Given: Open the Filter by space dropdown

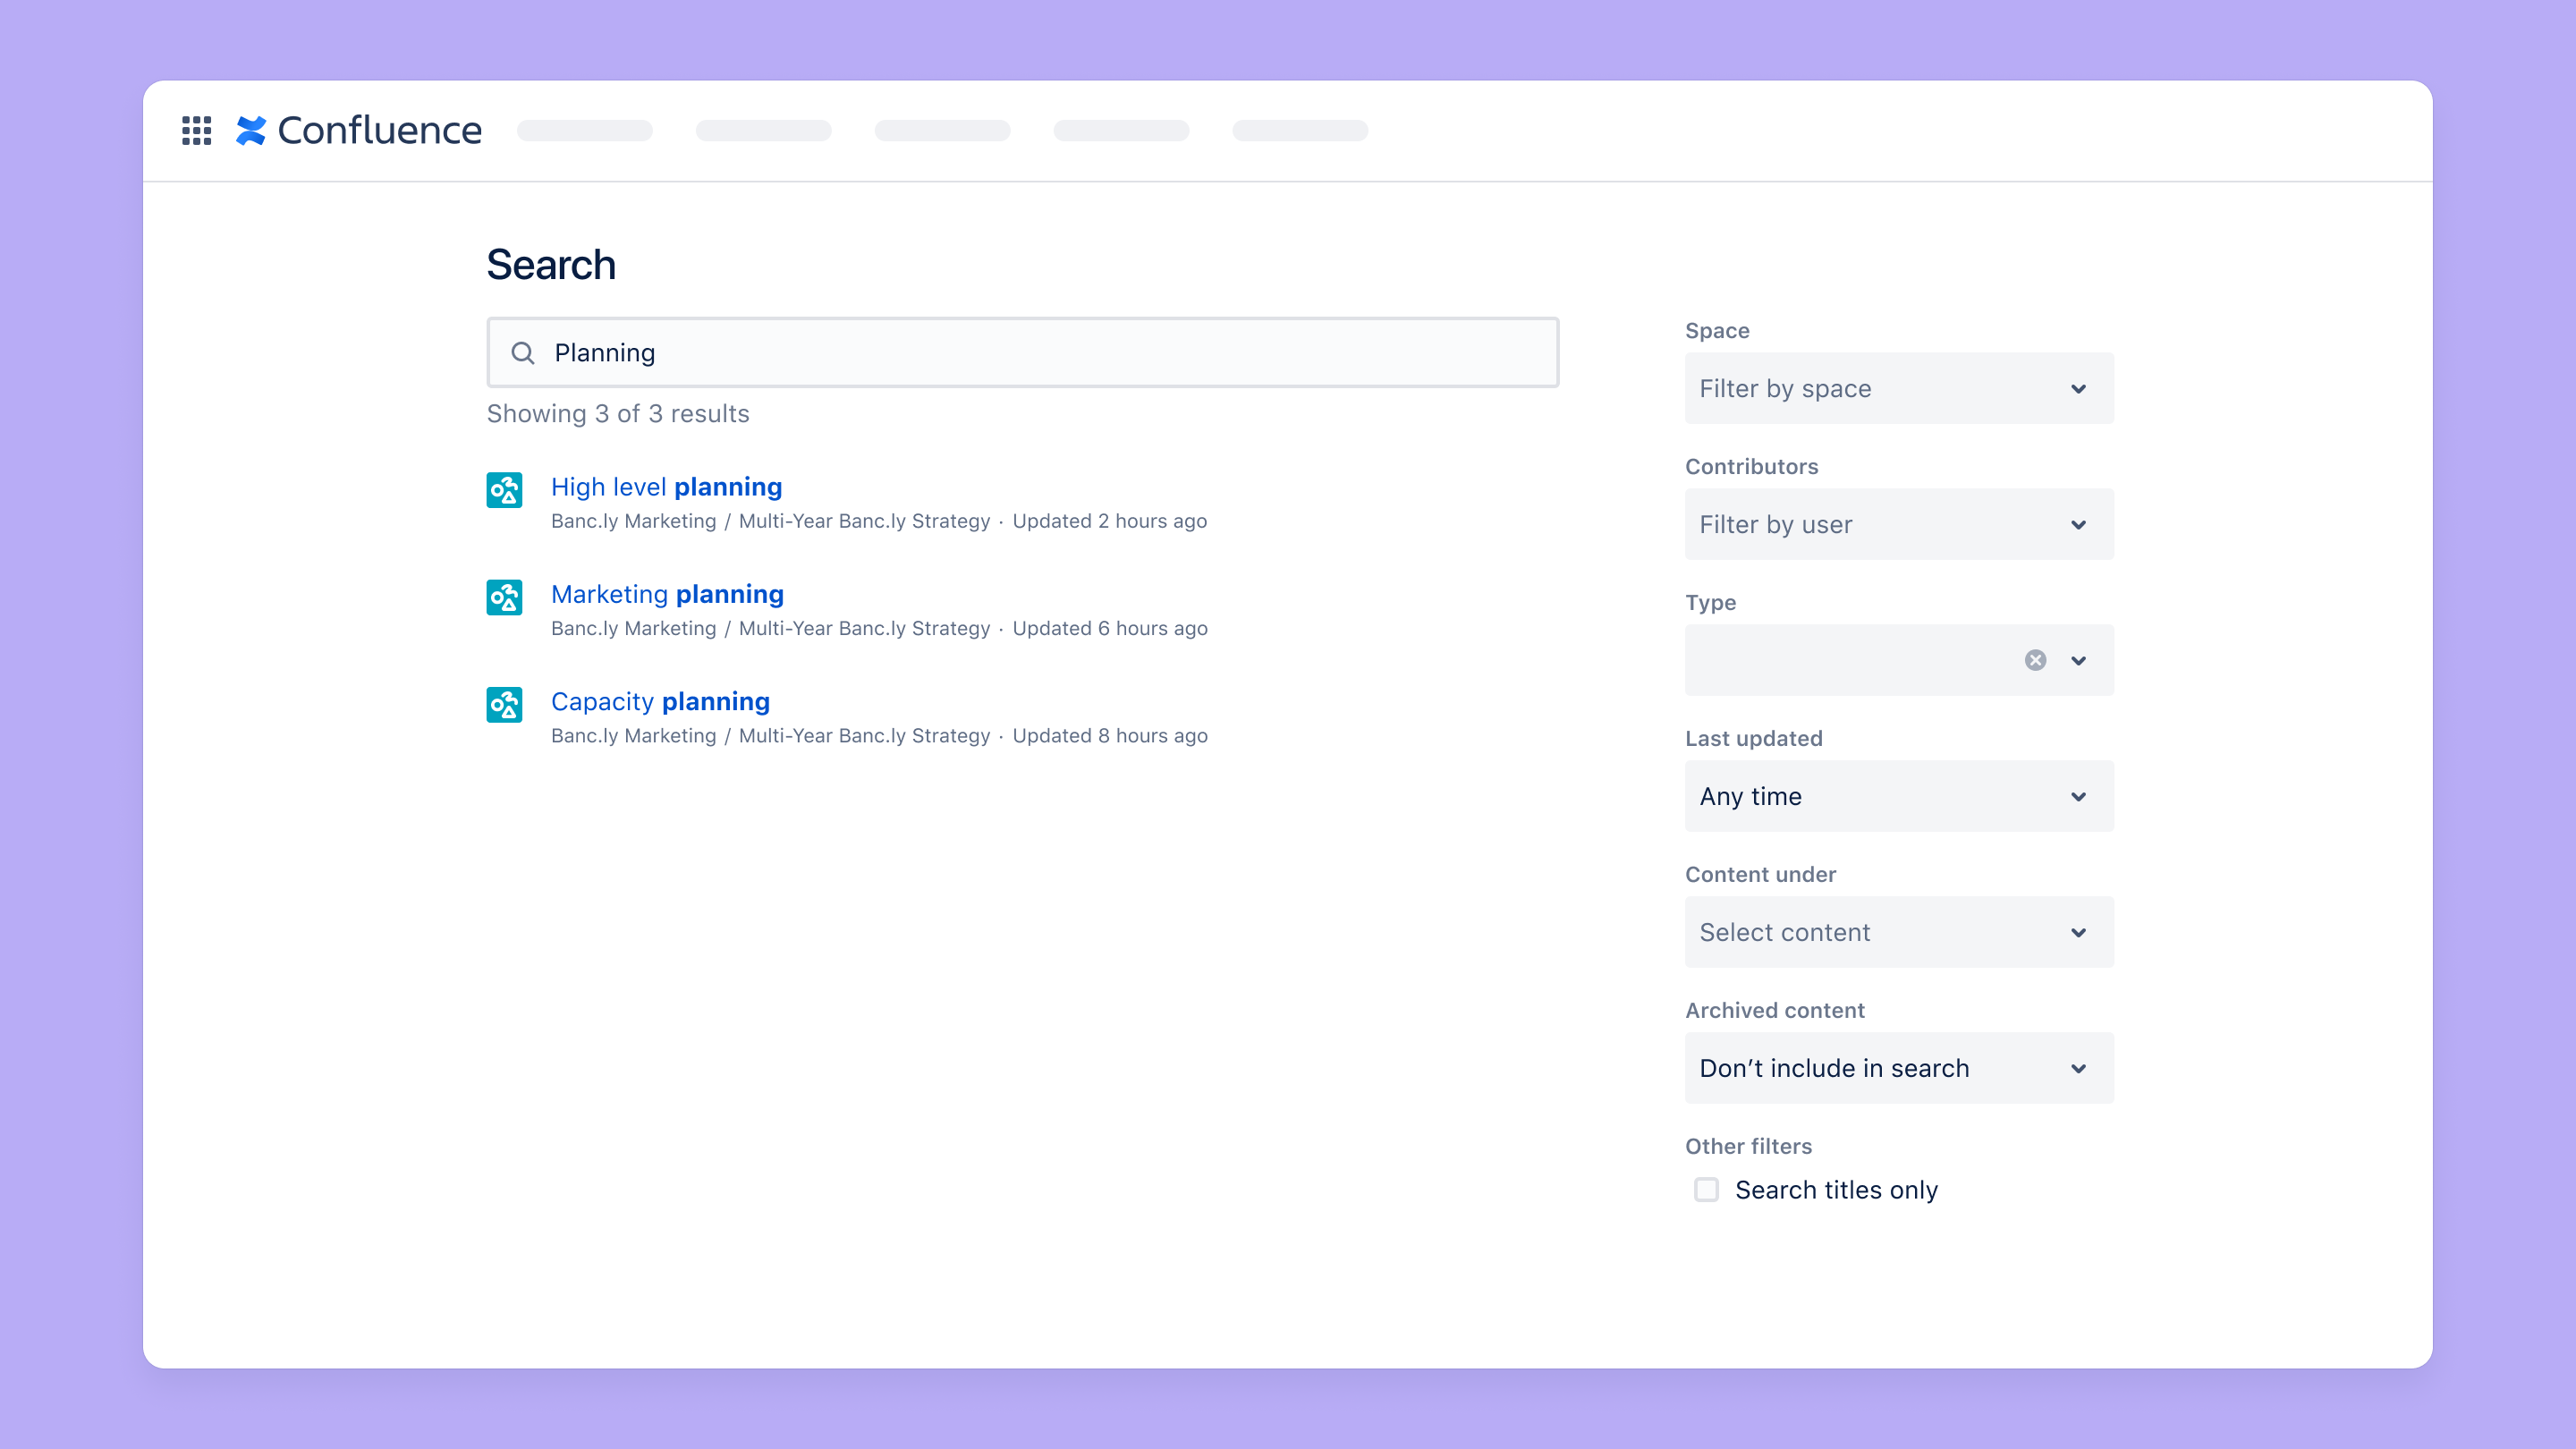Looking at the screenshot, I should point(1897,388).
